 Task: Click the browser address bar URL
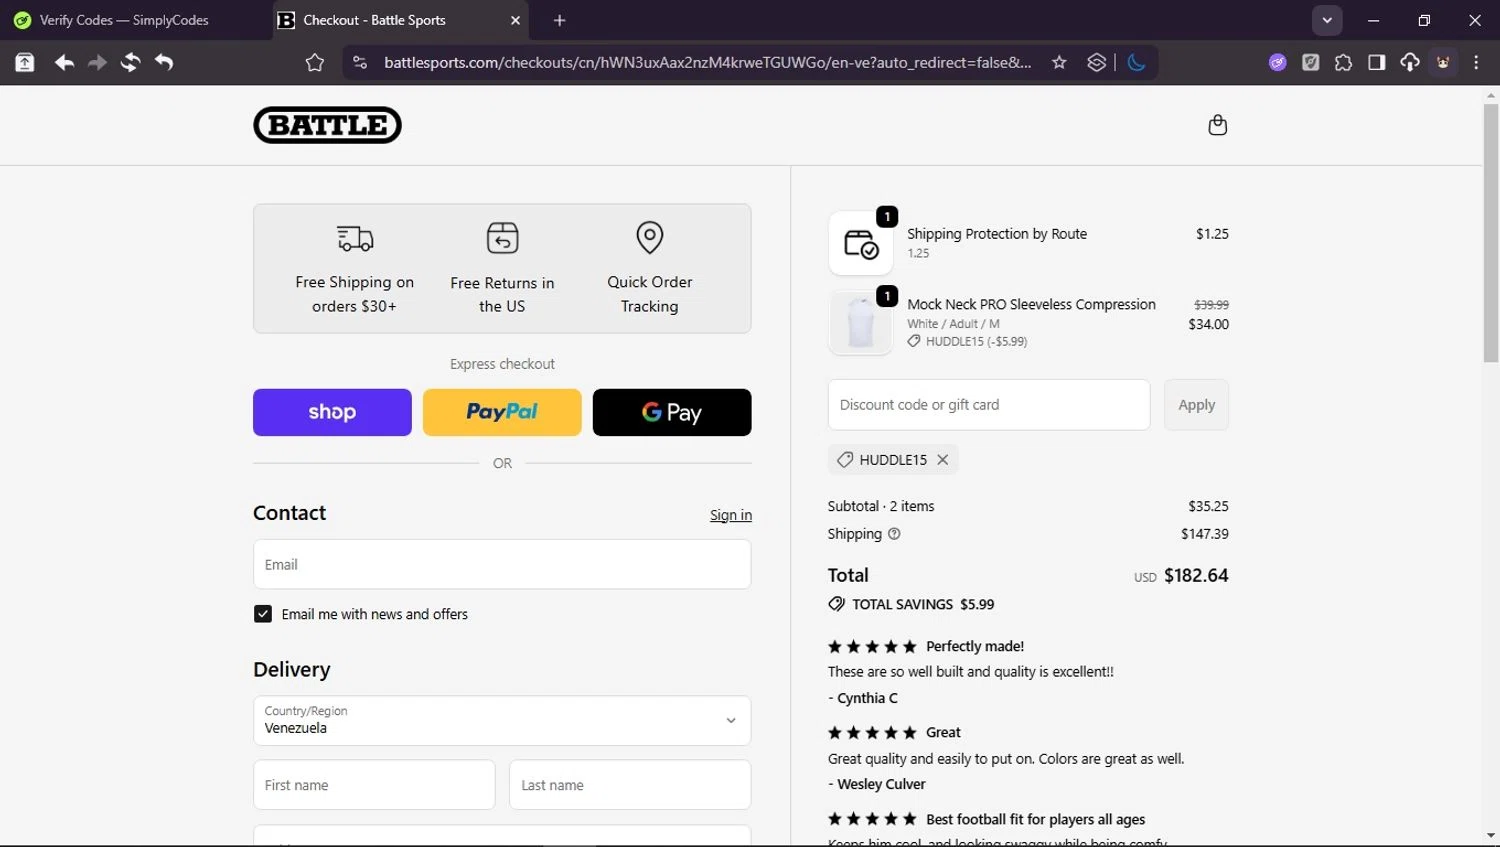[x=707, y=63]
